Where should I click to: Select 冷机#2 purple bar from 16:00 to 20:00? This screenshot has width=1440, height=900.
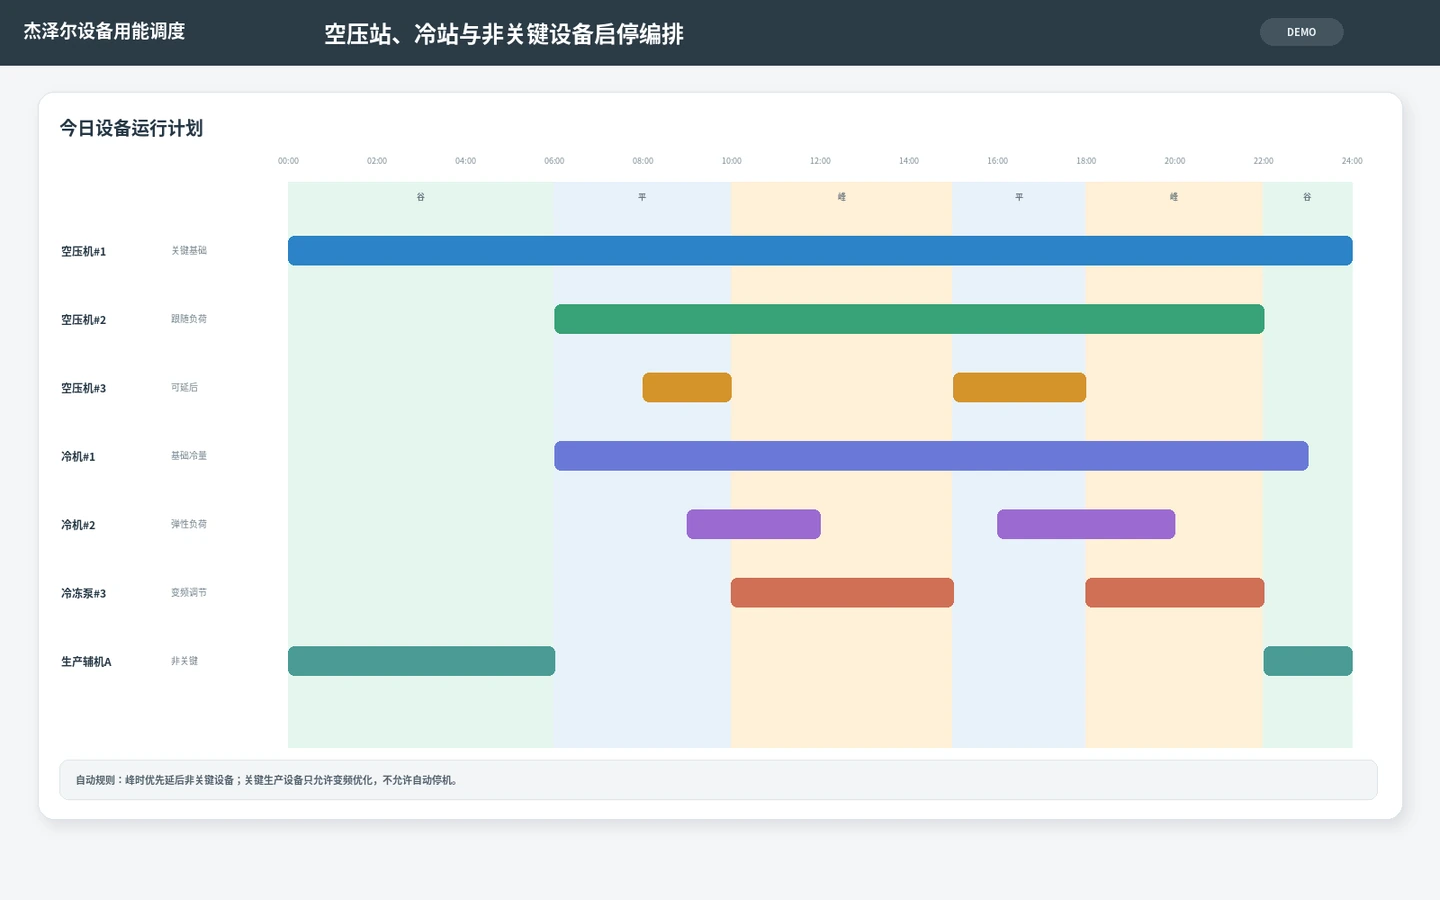(x=1086, y=524)
